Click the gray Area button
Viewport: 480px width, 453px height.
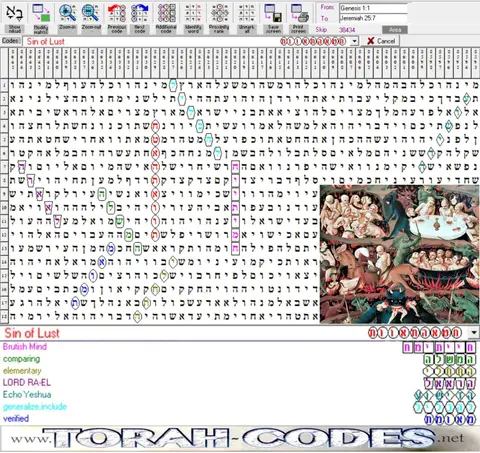click(x=395, y=30)
